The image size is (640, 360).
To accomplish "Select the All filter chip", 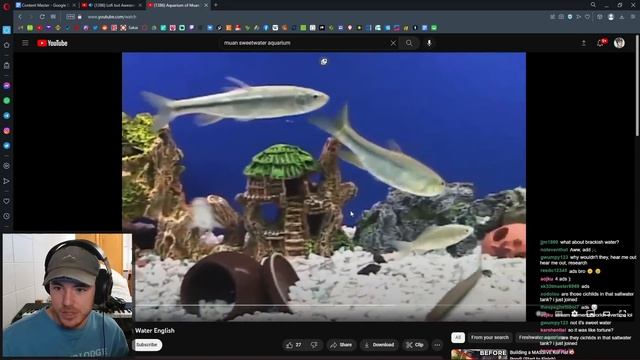I will (x=458, y=338).
